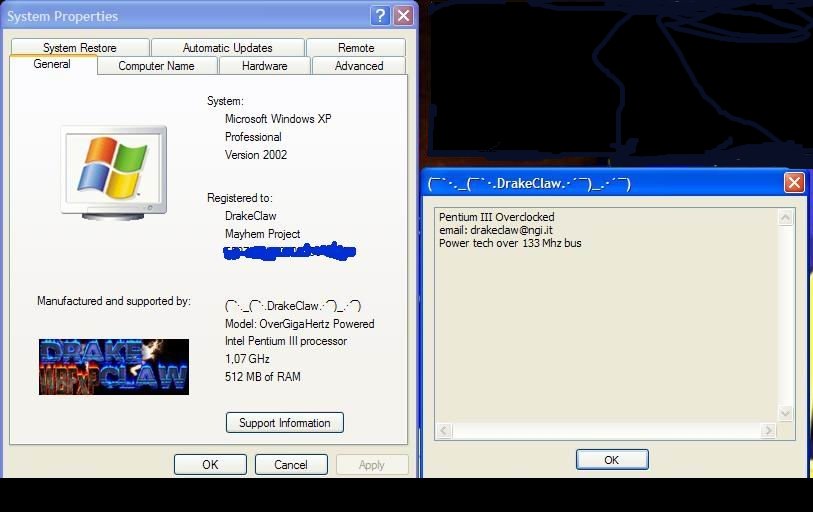
Task: Click the 'Registered to:' label
Action: coord(240,198)
